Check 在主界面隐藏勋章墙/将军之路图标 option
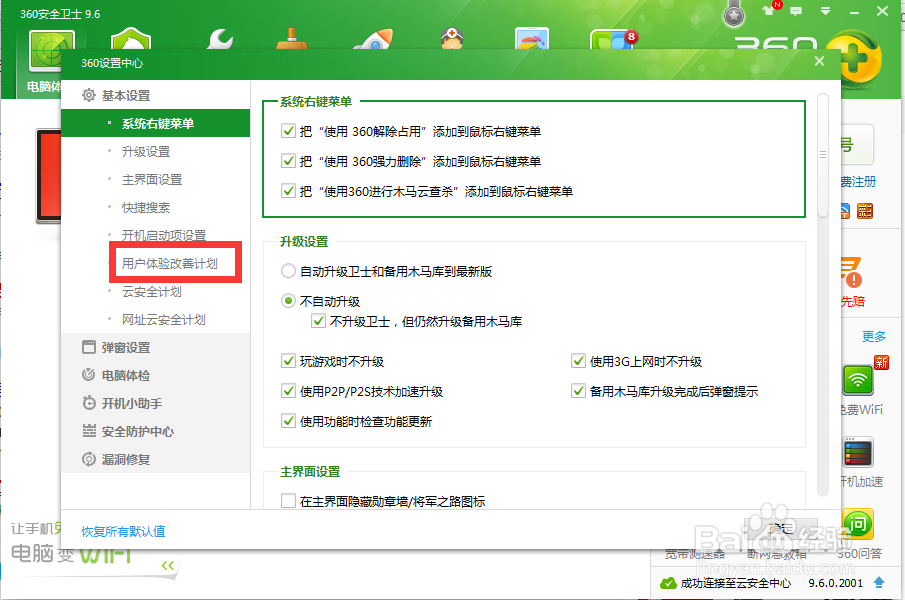The image size is (905, 600). tap(288, 501)
